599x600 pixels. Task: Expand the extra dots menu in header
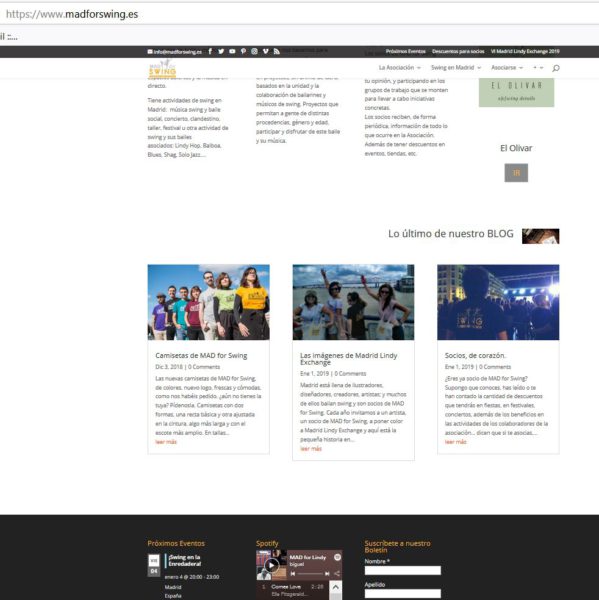click(538, 68)
